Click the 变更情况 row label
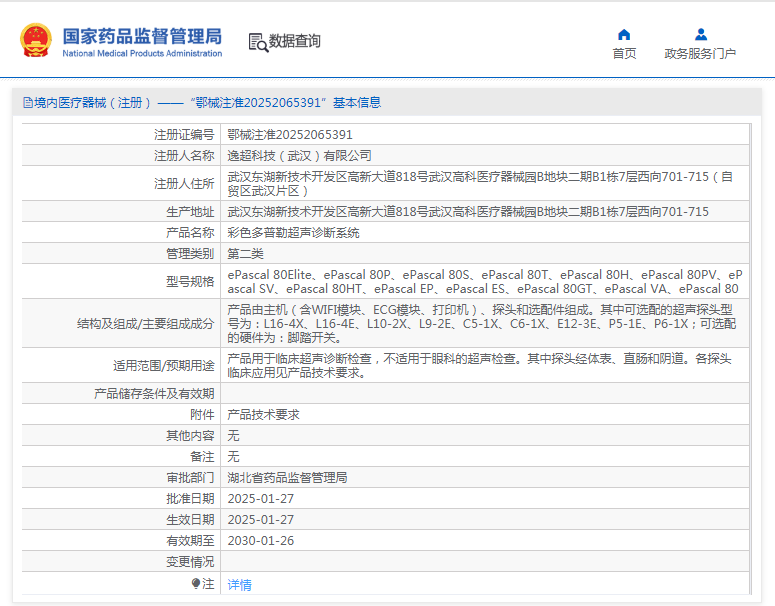Screen dimensions: 775x606 (190, 562)
